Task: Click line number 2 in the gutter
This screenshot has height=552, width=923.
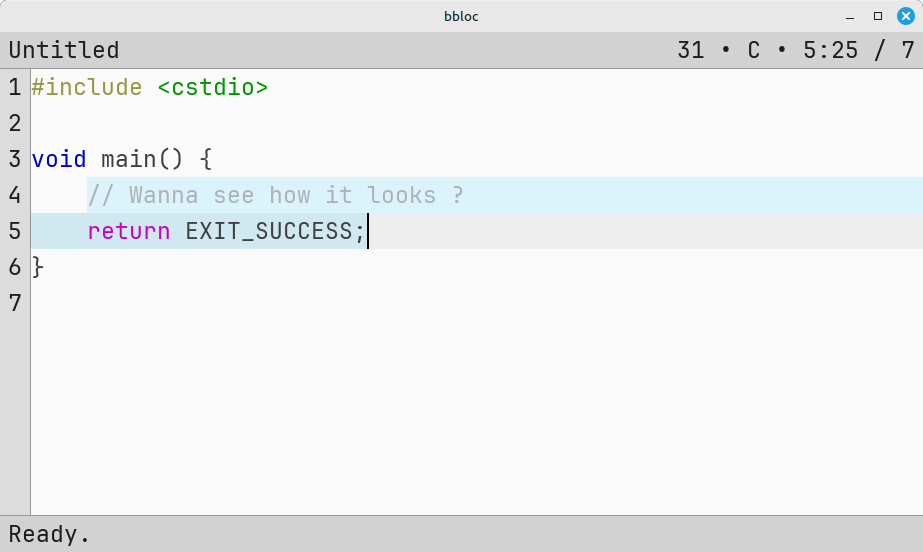Action: click(x=15, y=123)
